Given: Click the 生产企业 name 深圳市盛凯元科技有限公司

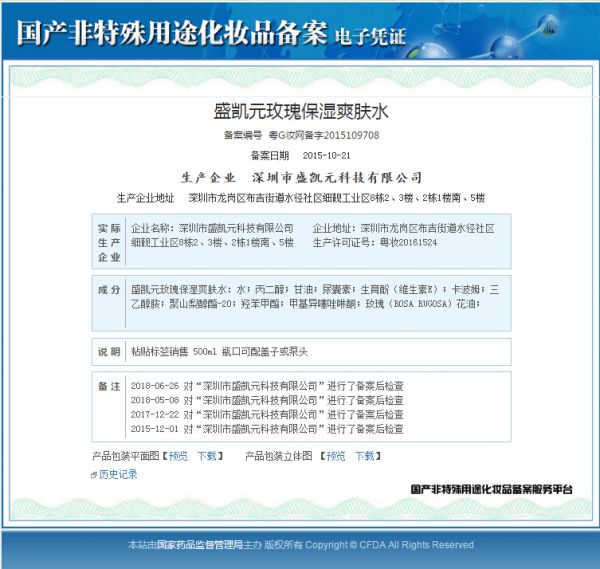Looking at the screenshot, I should click(x=337, y=178).
